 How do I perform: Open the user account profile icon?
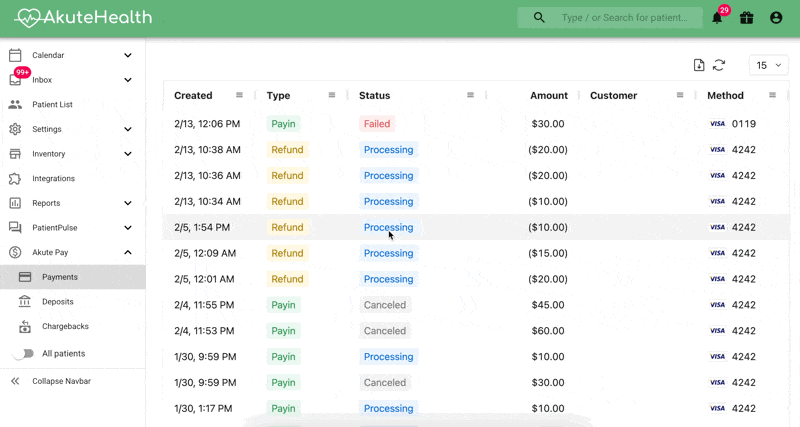tap(776, 18)
